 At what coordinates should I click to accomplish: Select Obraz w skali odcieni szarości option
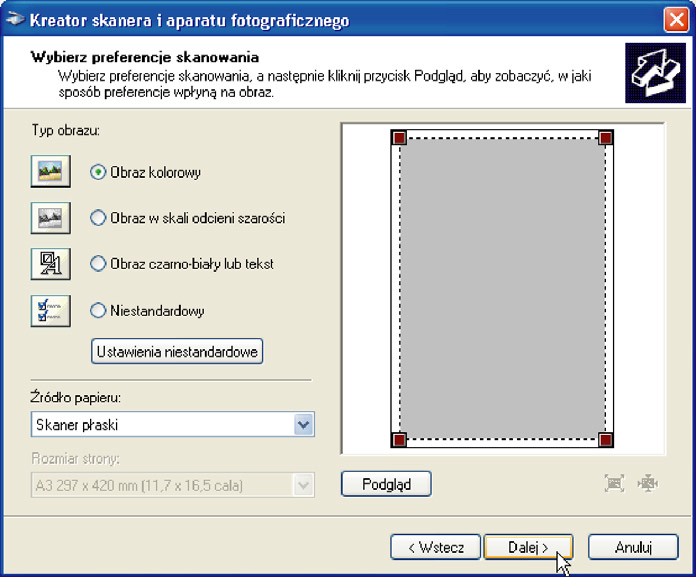(98, 218)
